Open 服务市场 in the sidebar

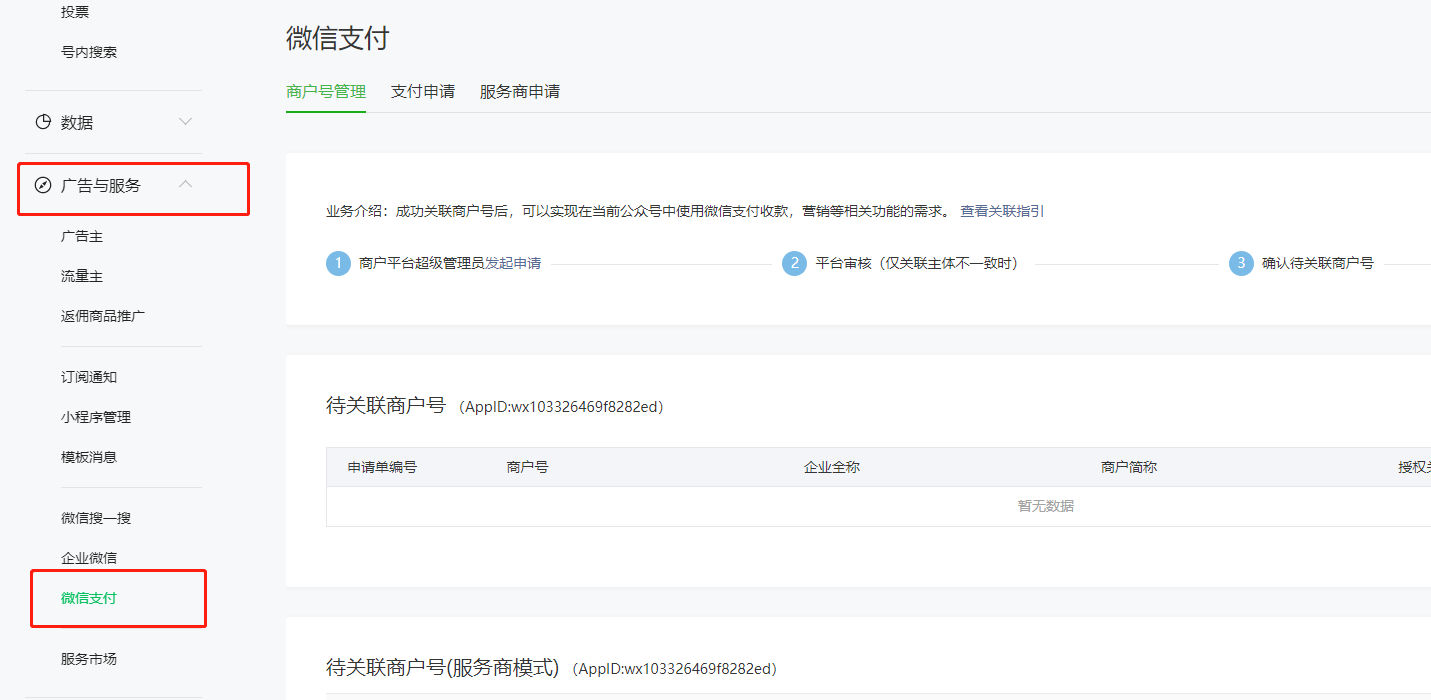click(x=89, y=659)
